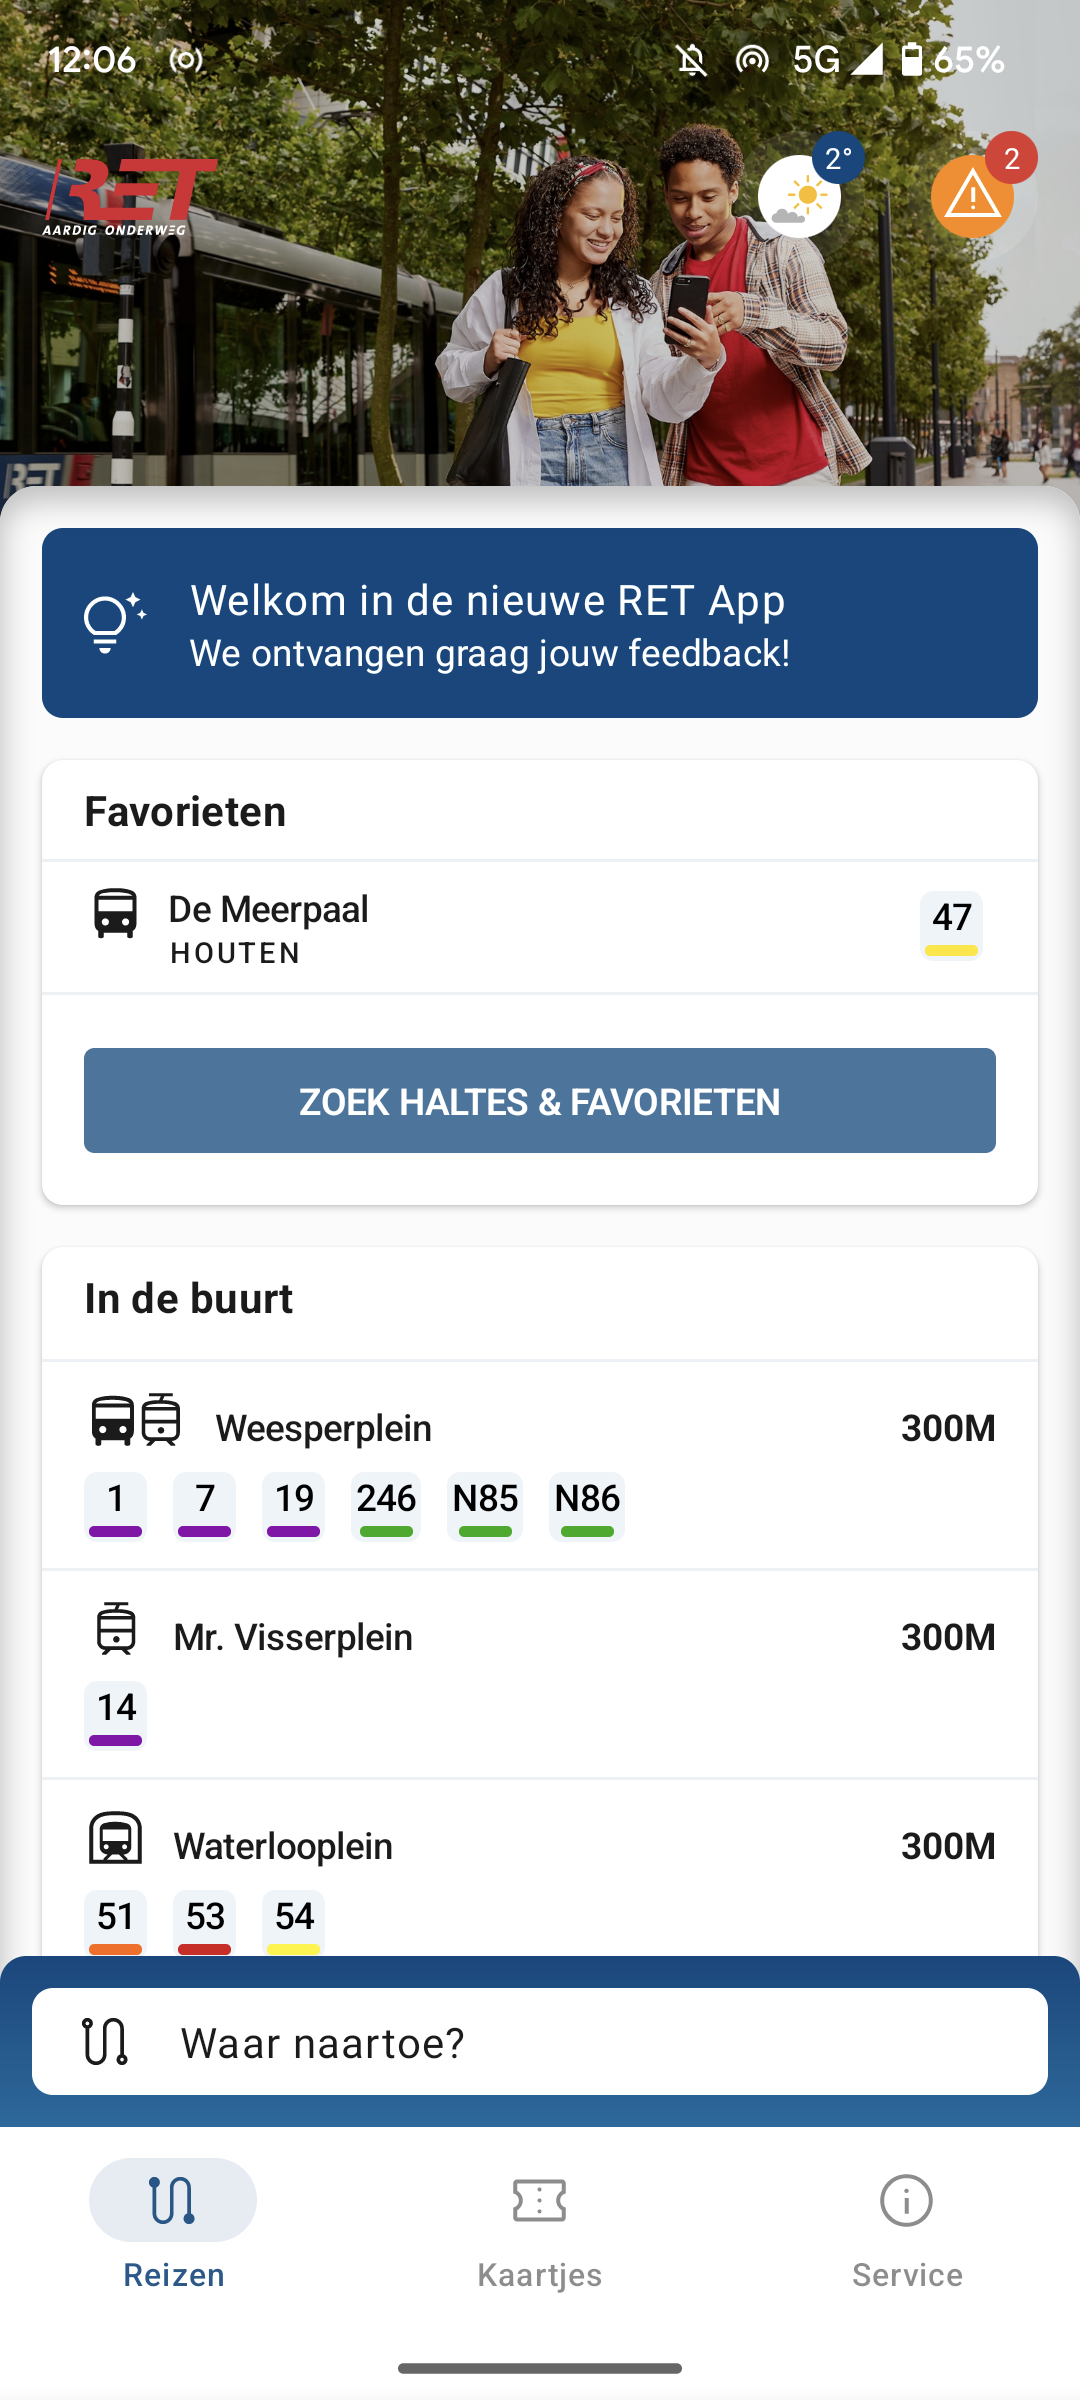Select night line N85 badge
Image resolution: width=1080 pixels, height=2400 pixels.
pos(485,1505)
